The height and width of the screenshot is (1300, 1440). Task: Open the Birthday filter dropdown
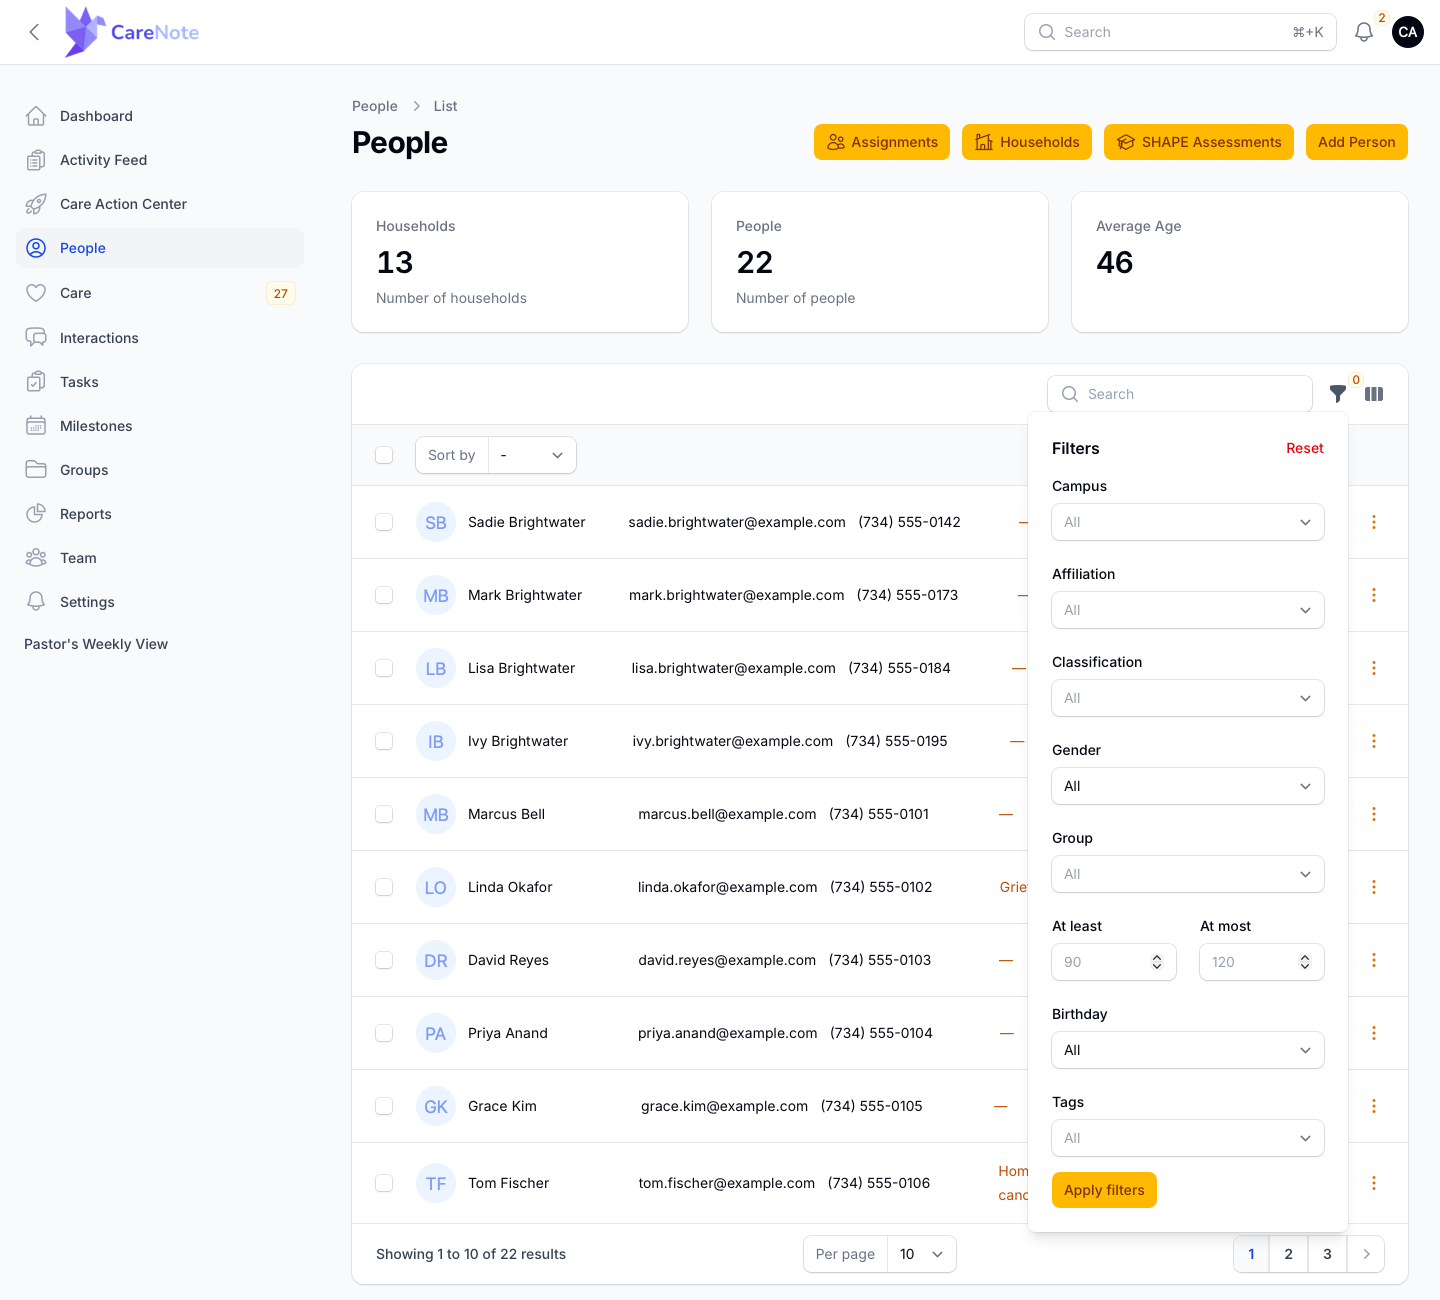1188,1050
